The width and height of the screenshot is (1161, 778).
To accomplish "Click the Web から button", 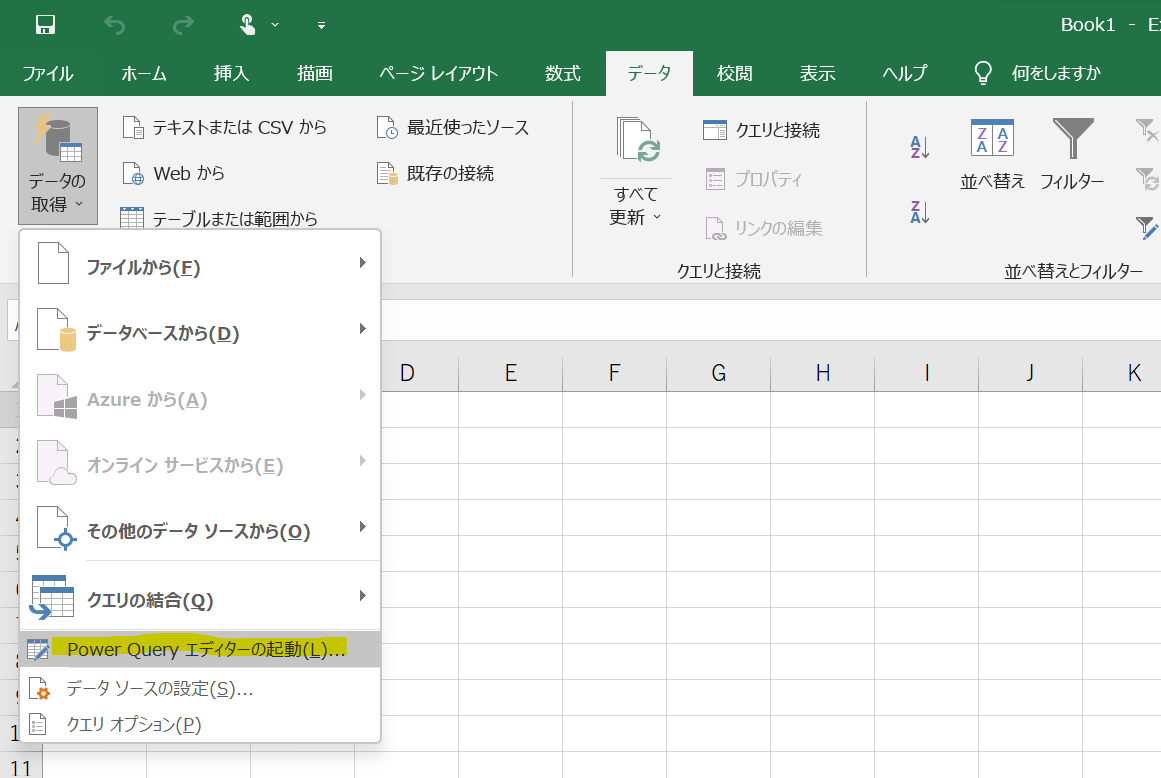I will click(x=173, y=174).
